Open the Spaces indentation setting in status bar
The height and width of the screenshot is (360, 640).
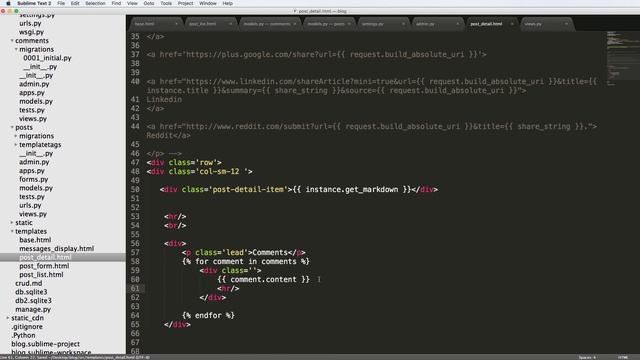(587, 358)
